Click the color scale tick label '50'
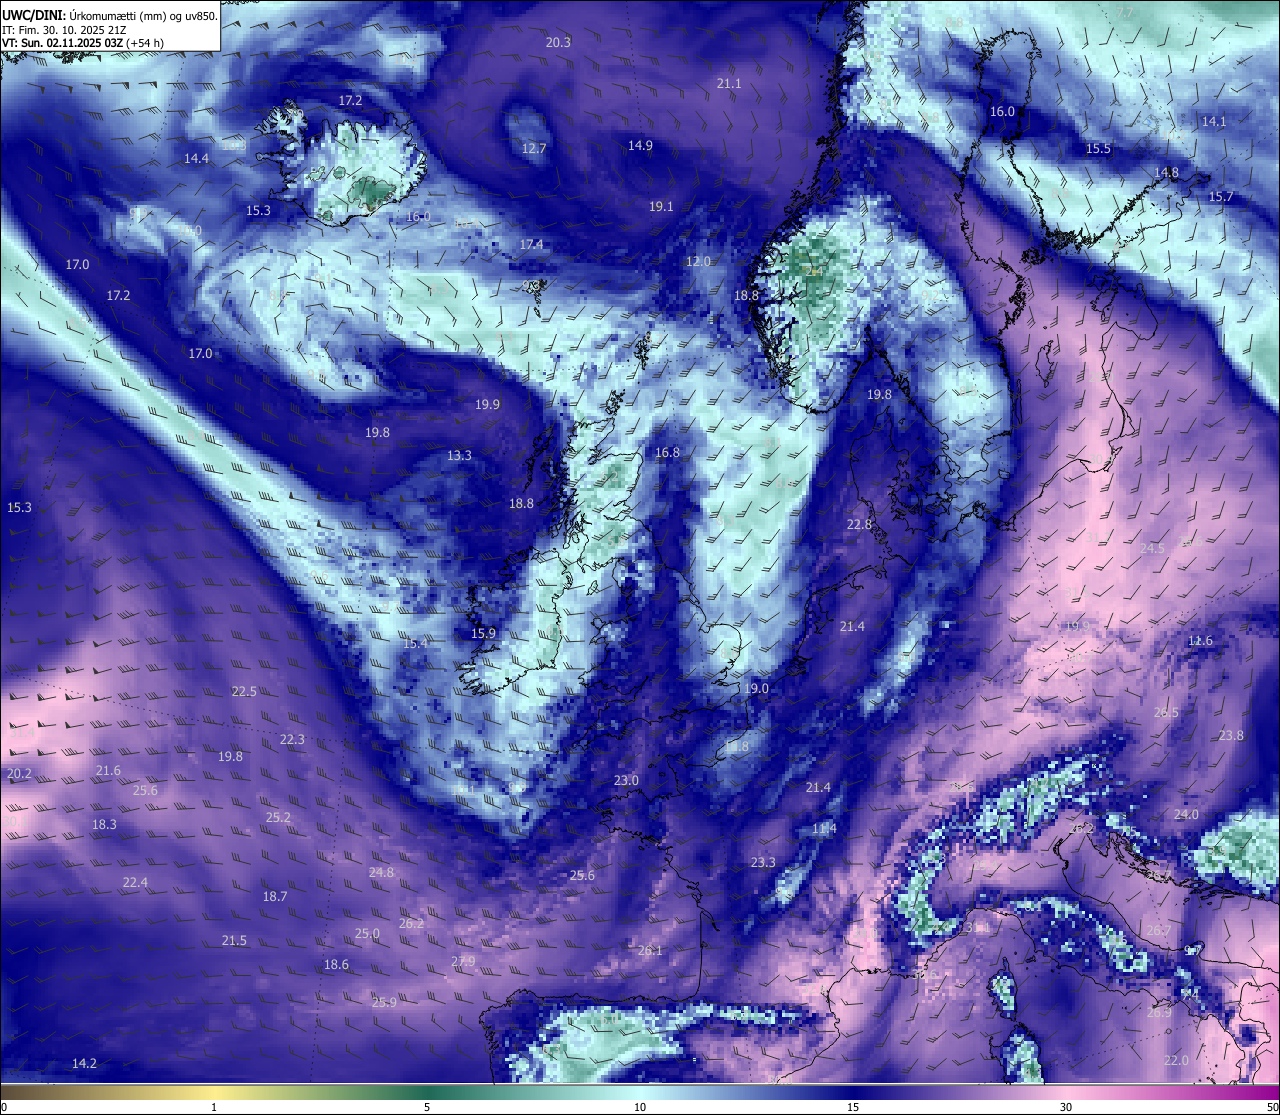This screenshot has width=1280, height=1115. pos(1272,1107)
